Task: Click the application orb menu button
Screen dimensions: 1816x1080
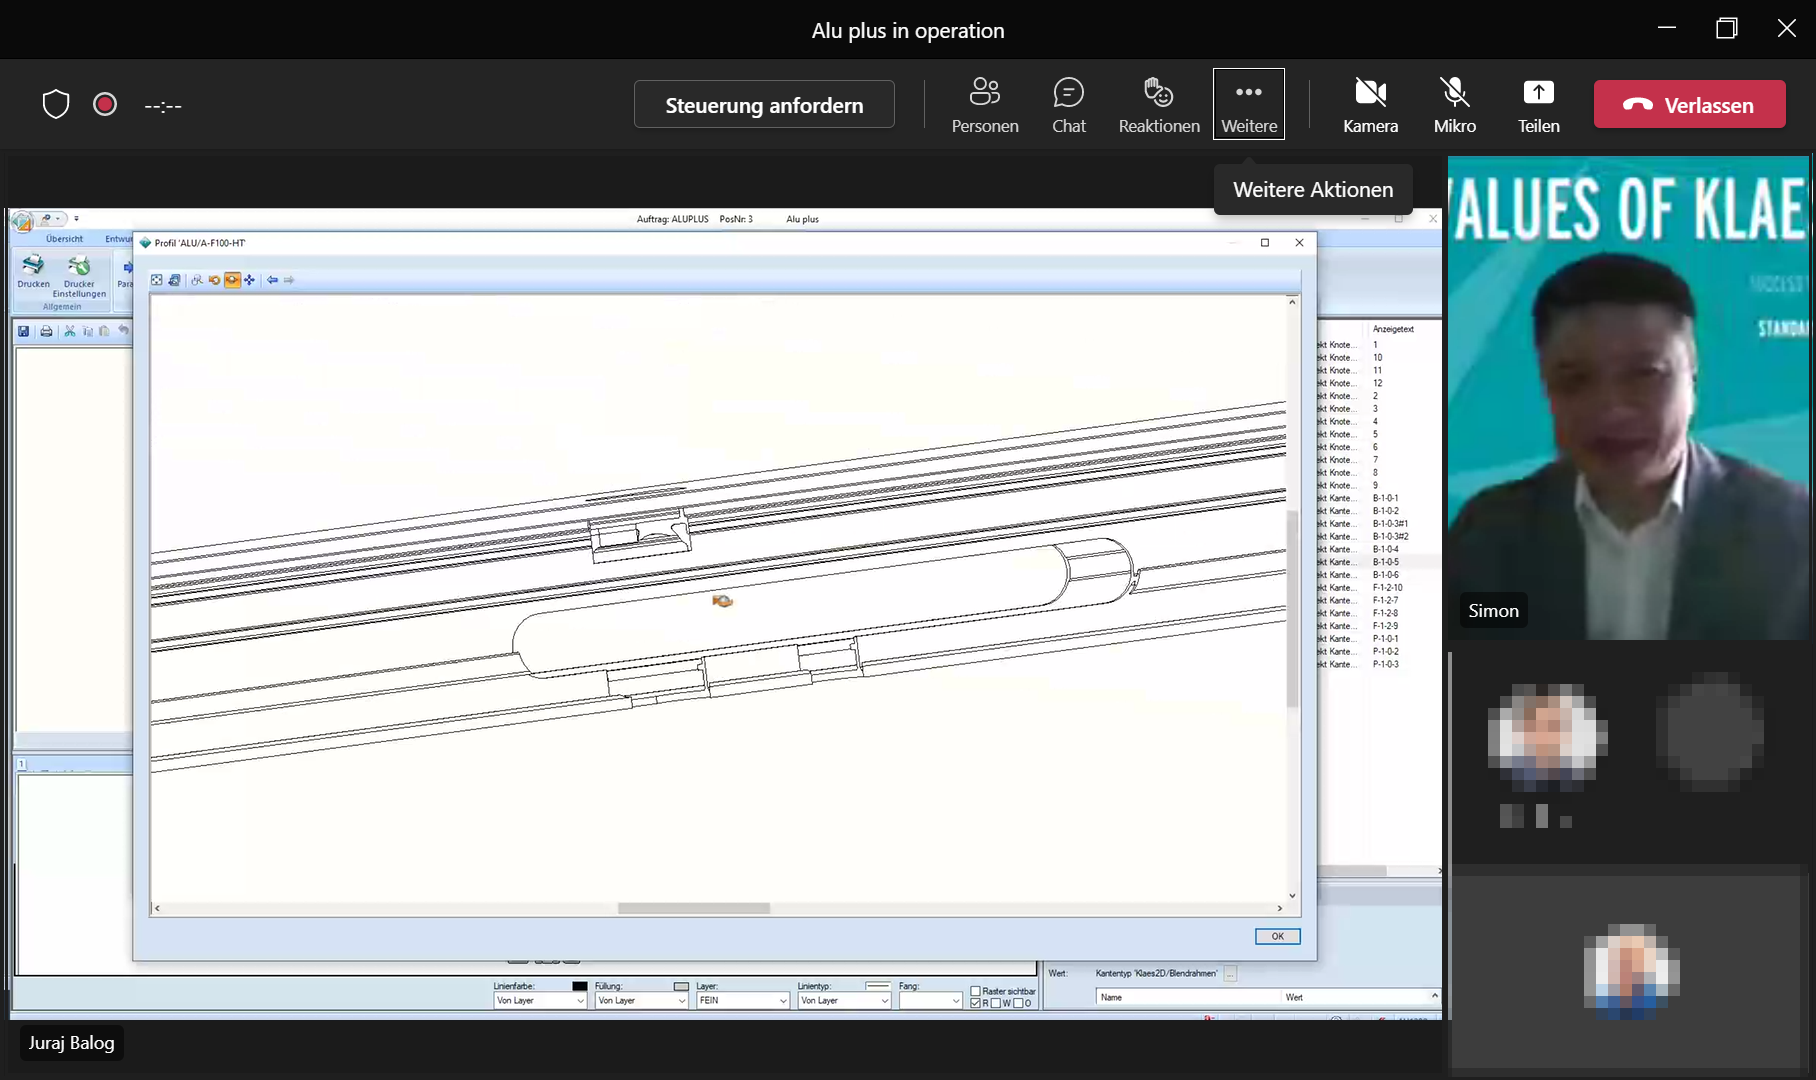Action: 23,221
